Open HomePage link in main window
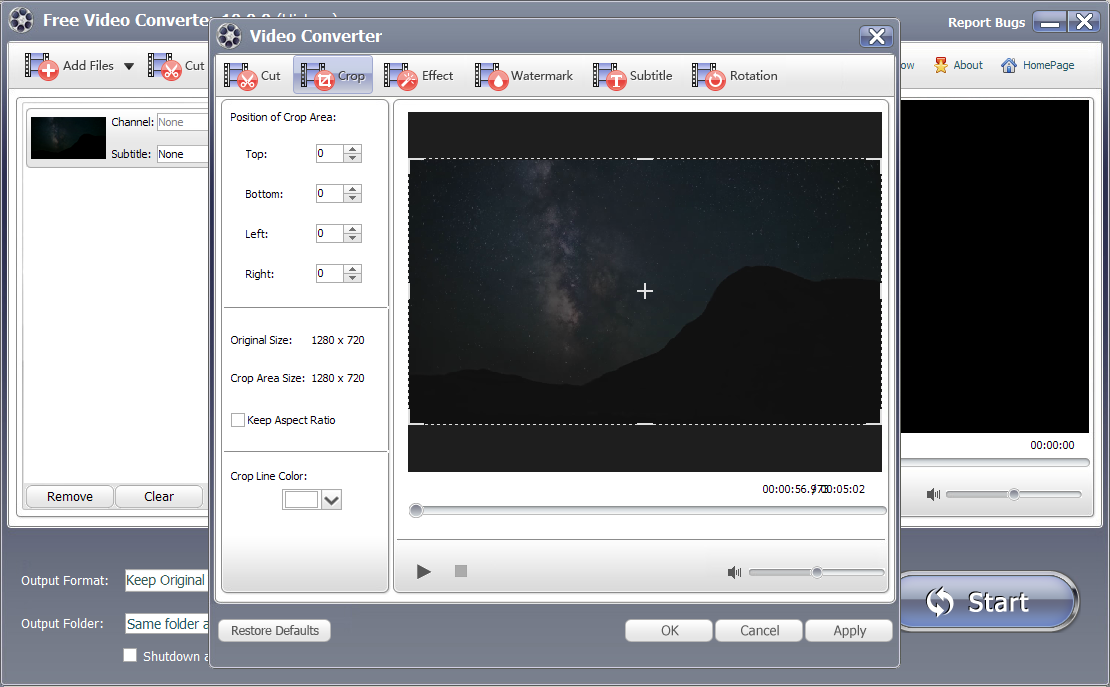This screenshot has width=1110, height=687. 1038,65
